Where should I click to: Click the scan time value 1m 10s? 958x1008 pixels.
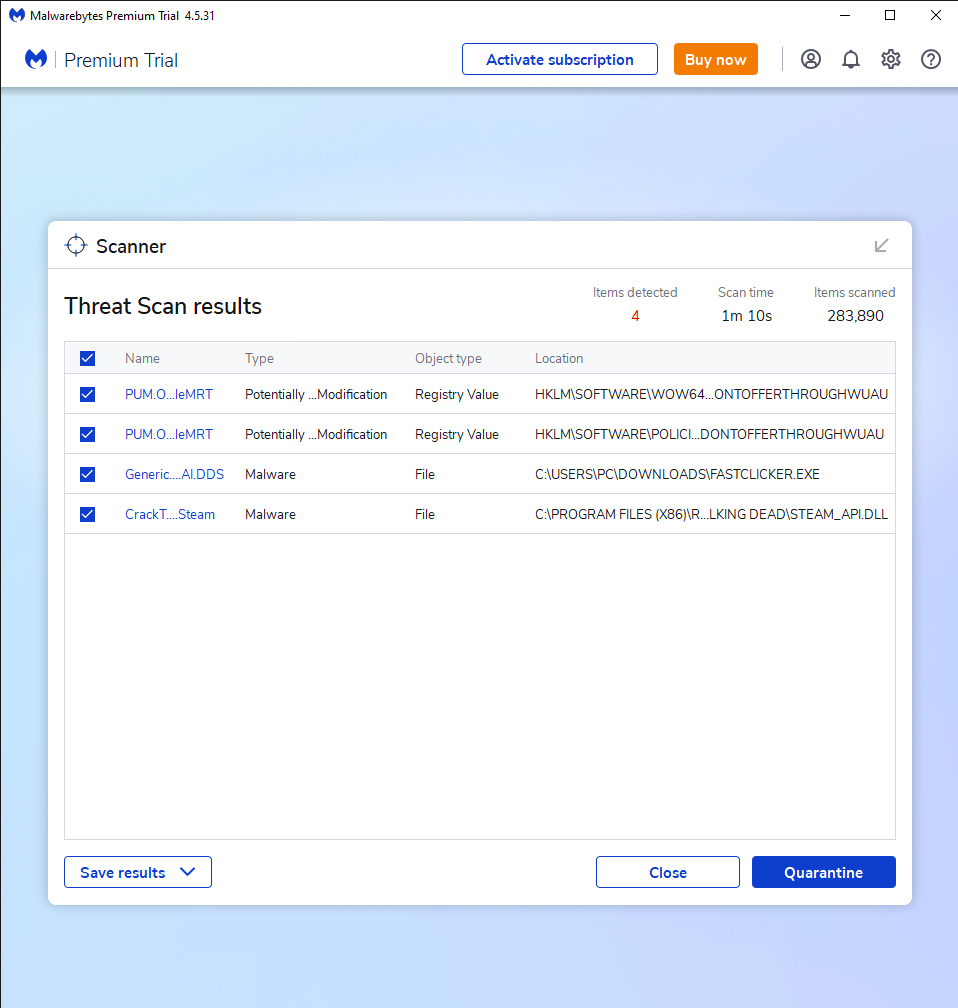point(746,316)
